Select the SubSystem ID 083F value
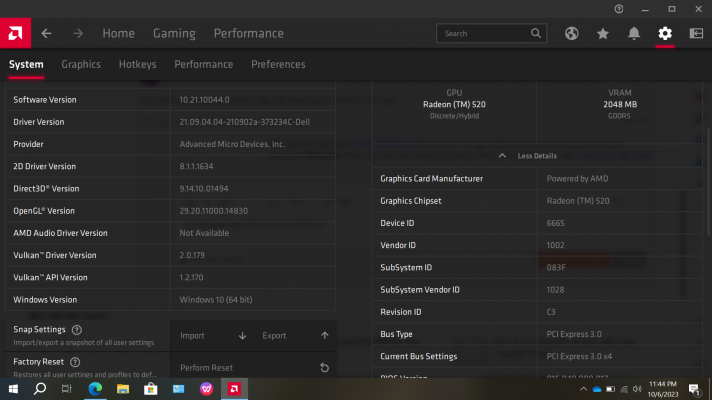 pos(556,267)
